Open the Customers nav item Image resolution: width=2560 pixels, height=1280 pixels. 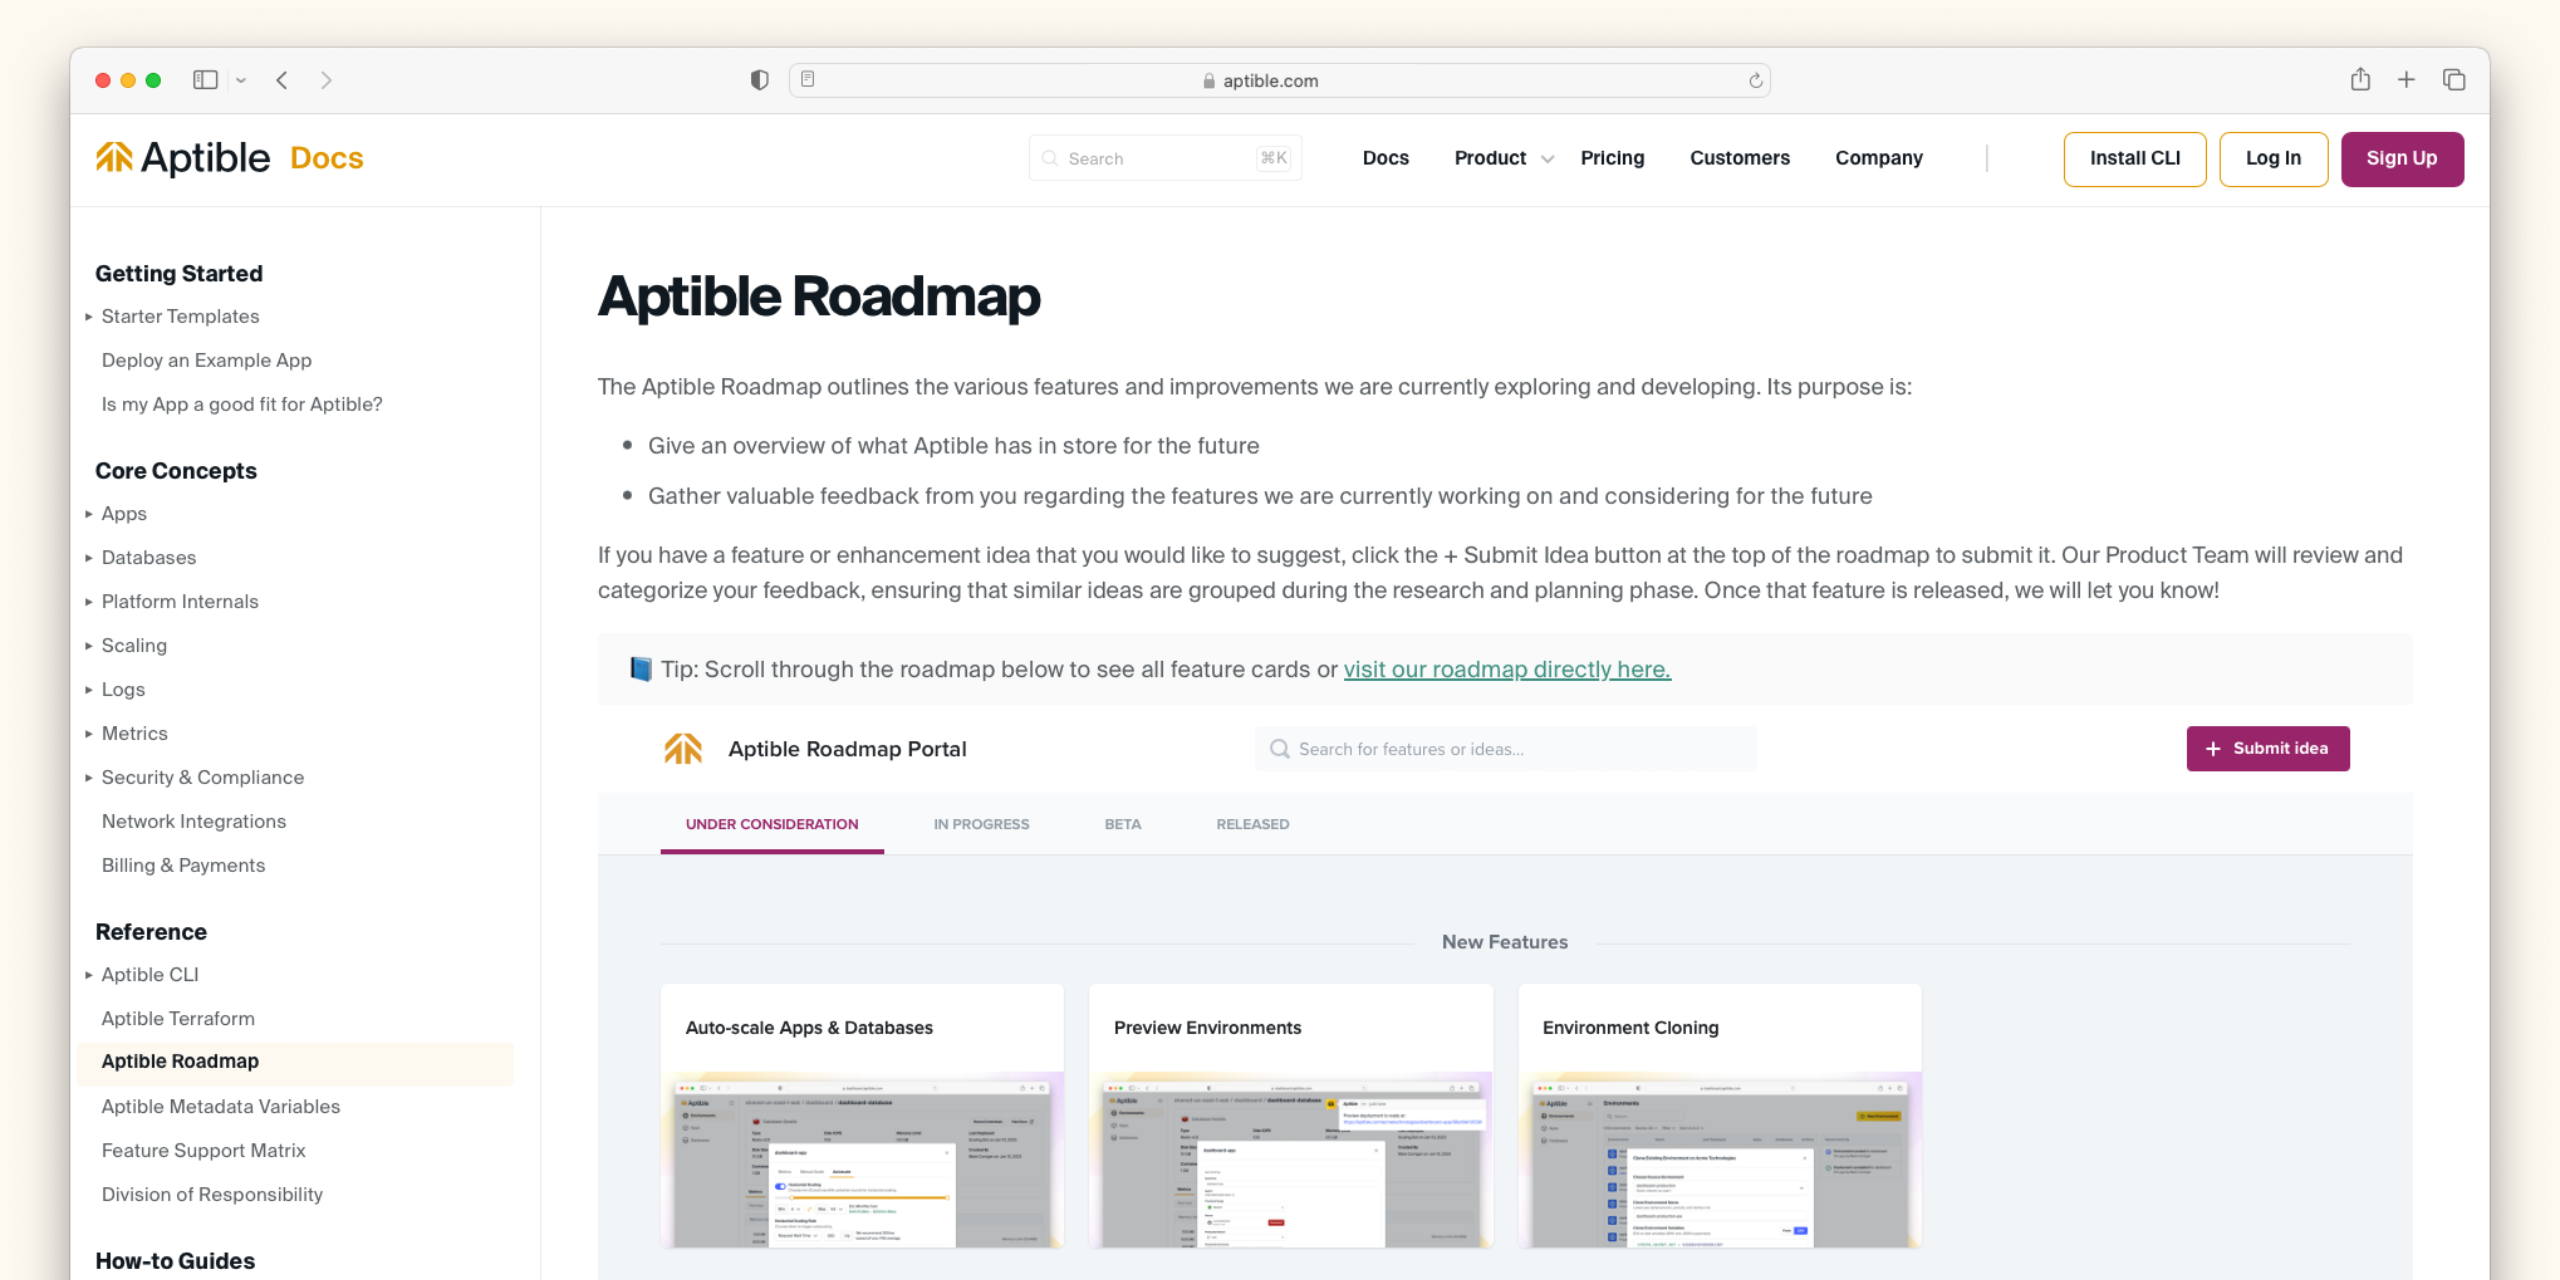(1739, 158)
